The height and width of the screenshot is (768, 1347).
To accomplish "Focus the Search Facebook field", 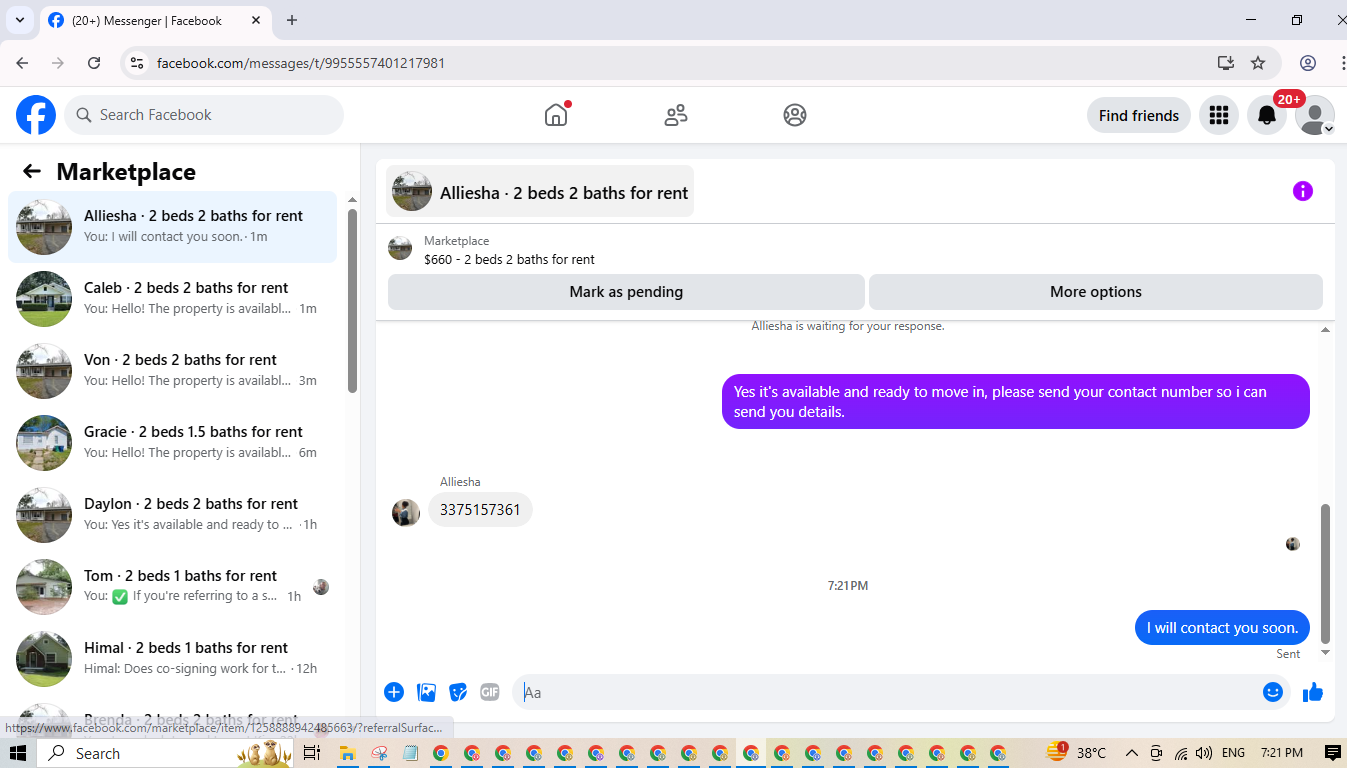I will (204, 115).
